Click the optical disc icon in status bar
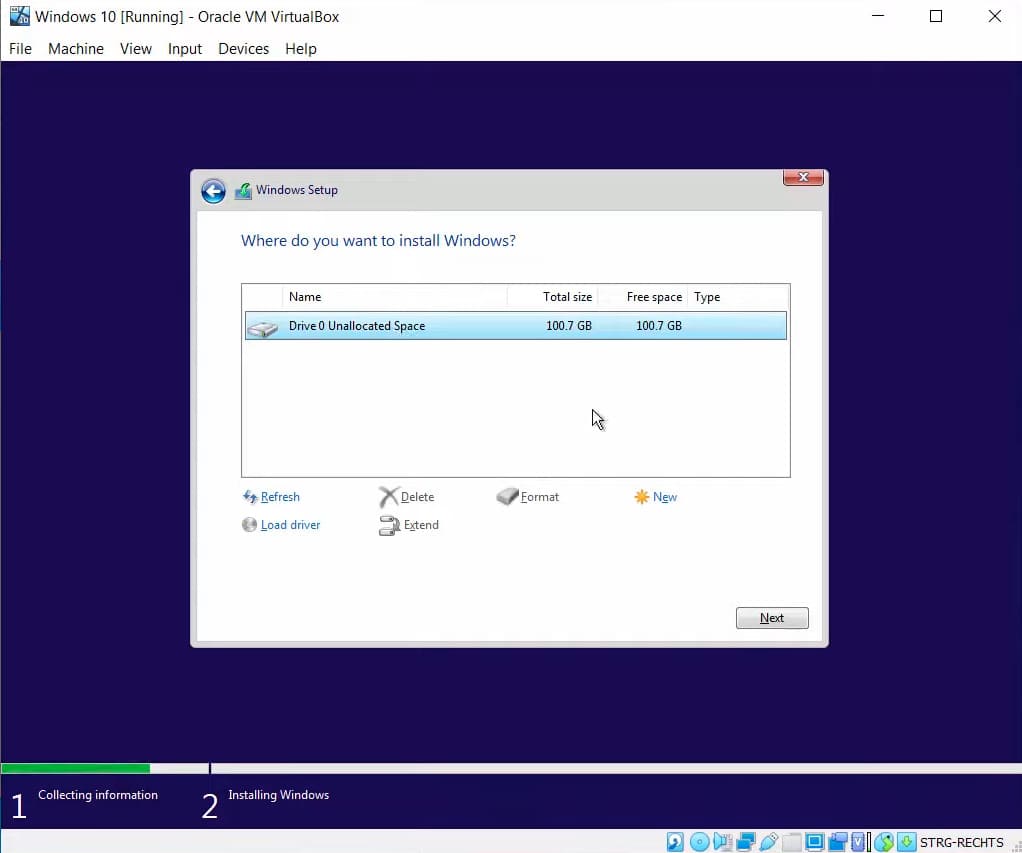Image resolution: width=1022 pixels, height=853 pixels. 700,842
